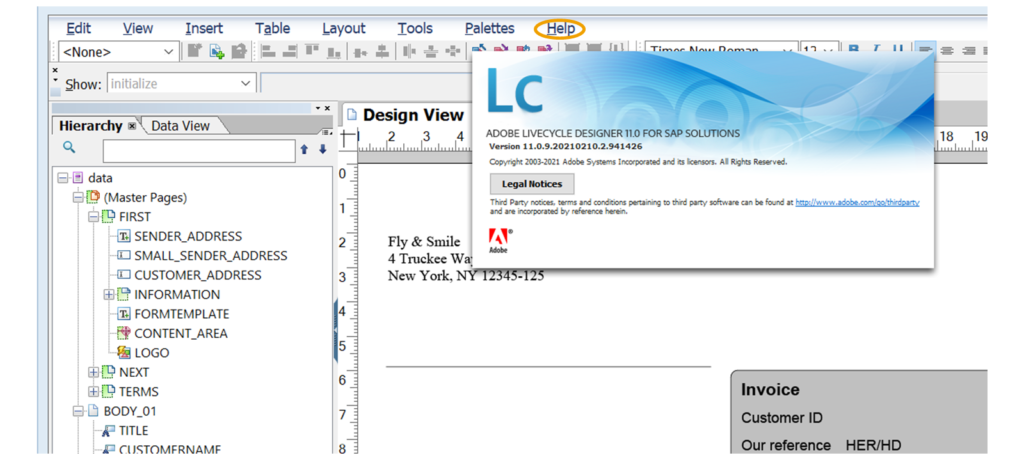Screen dimensions: 1024x460
Task: Click the Adobe logo in the About dialog
Action: point(500,241)
